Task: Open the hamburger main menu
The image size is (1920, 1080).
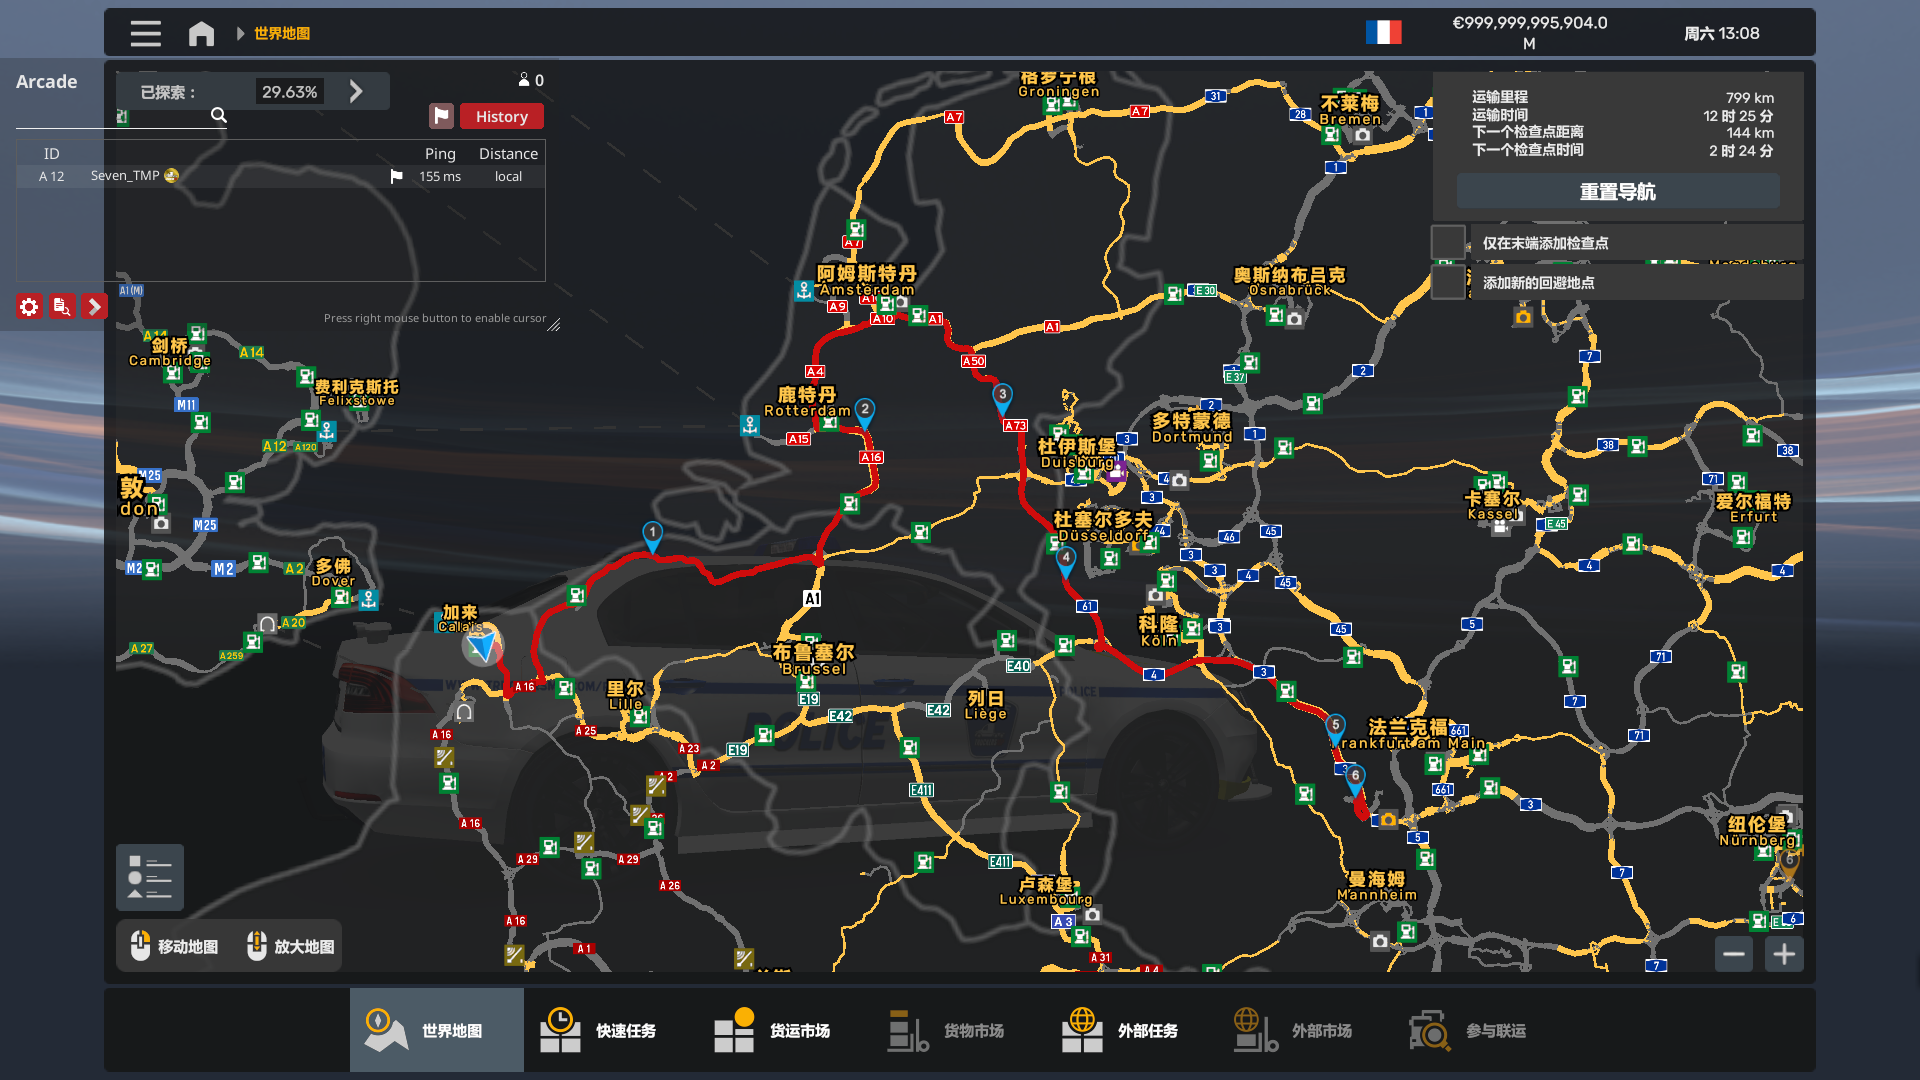Action: 145,33
